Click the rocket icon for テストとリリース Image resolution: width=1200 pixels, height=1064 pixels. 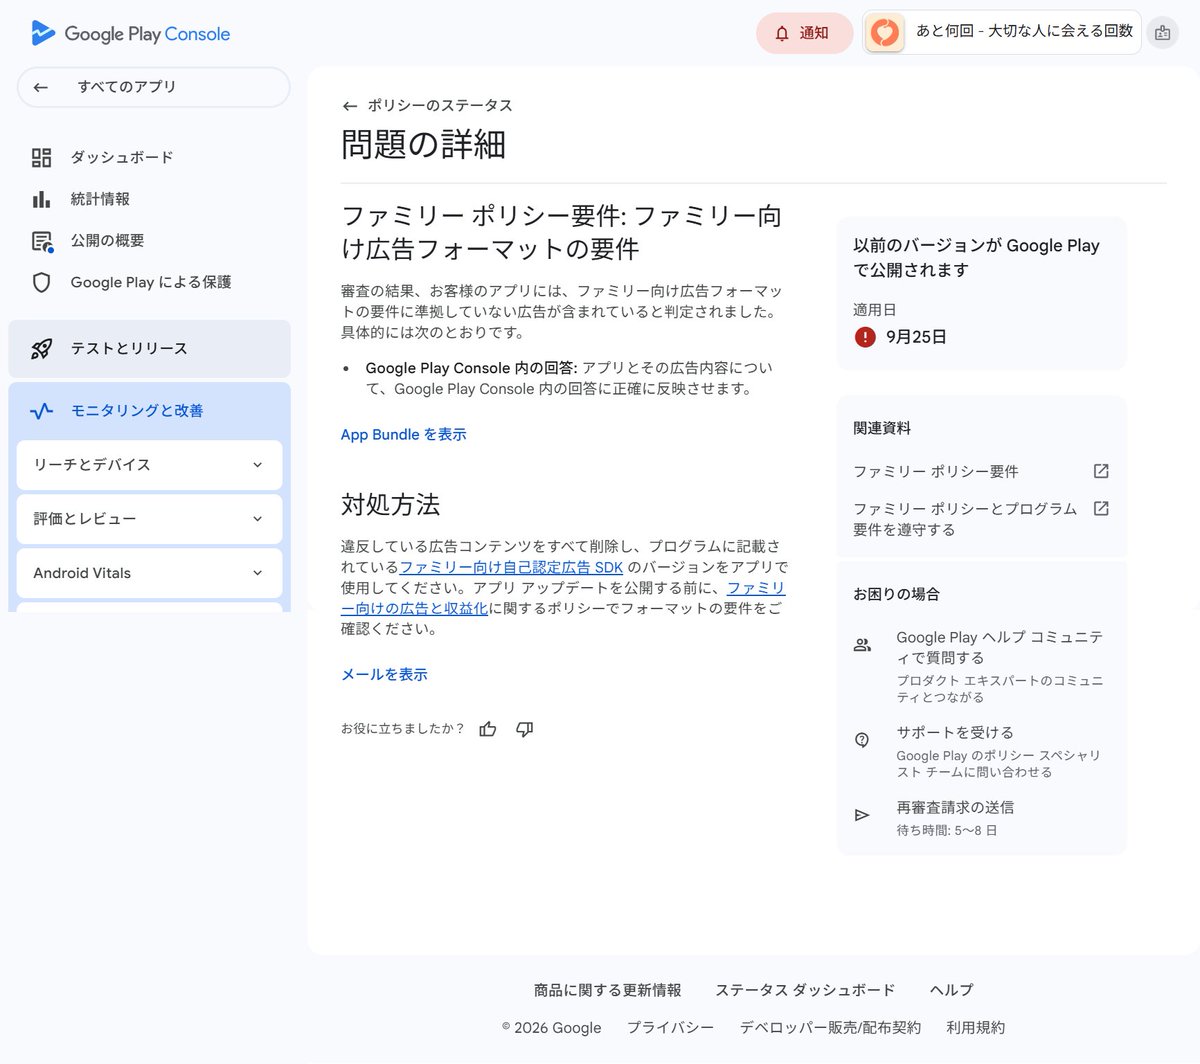point(41,349)
